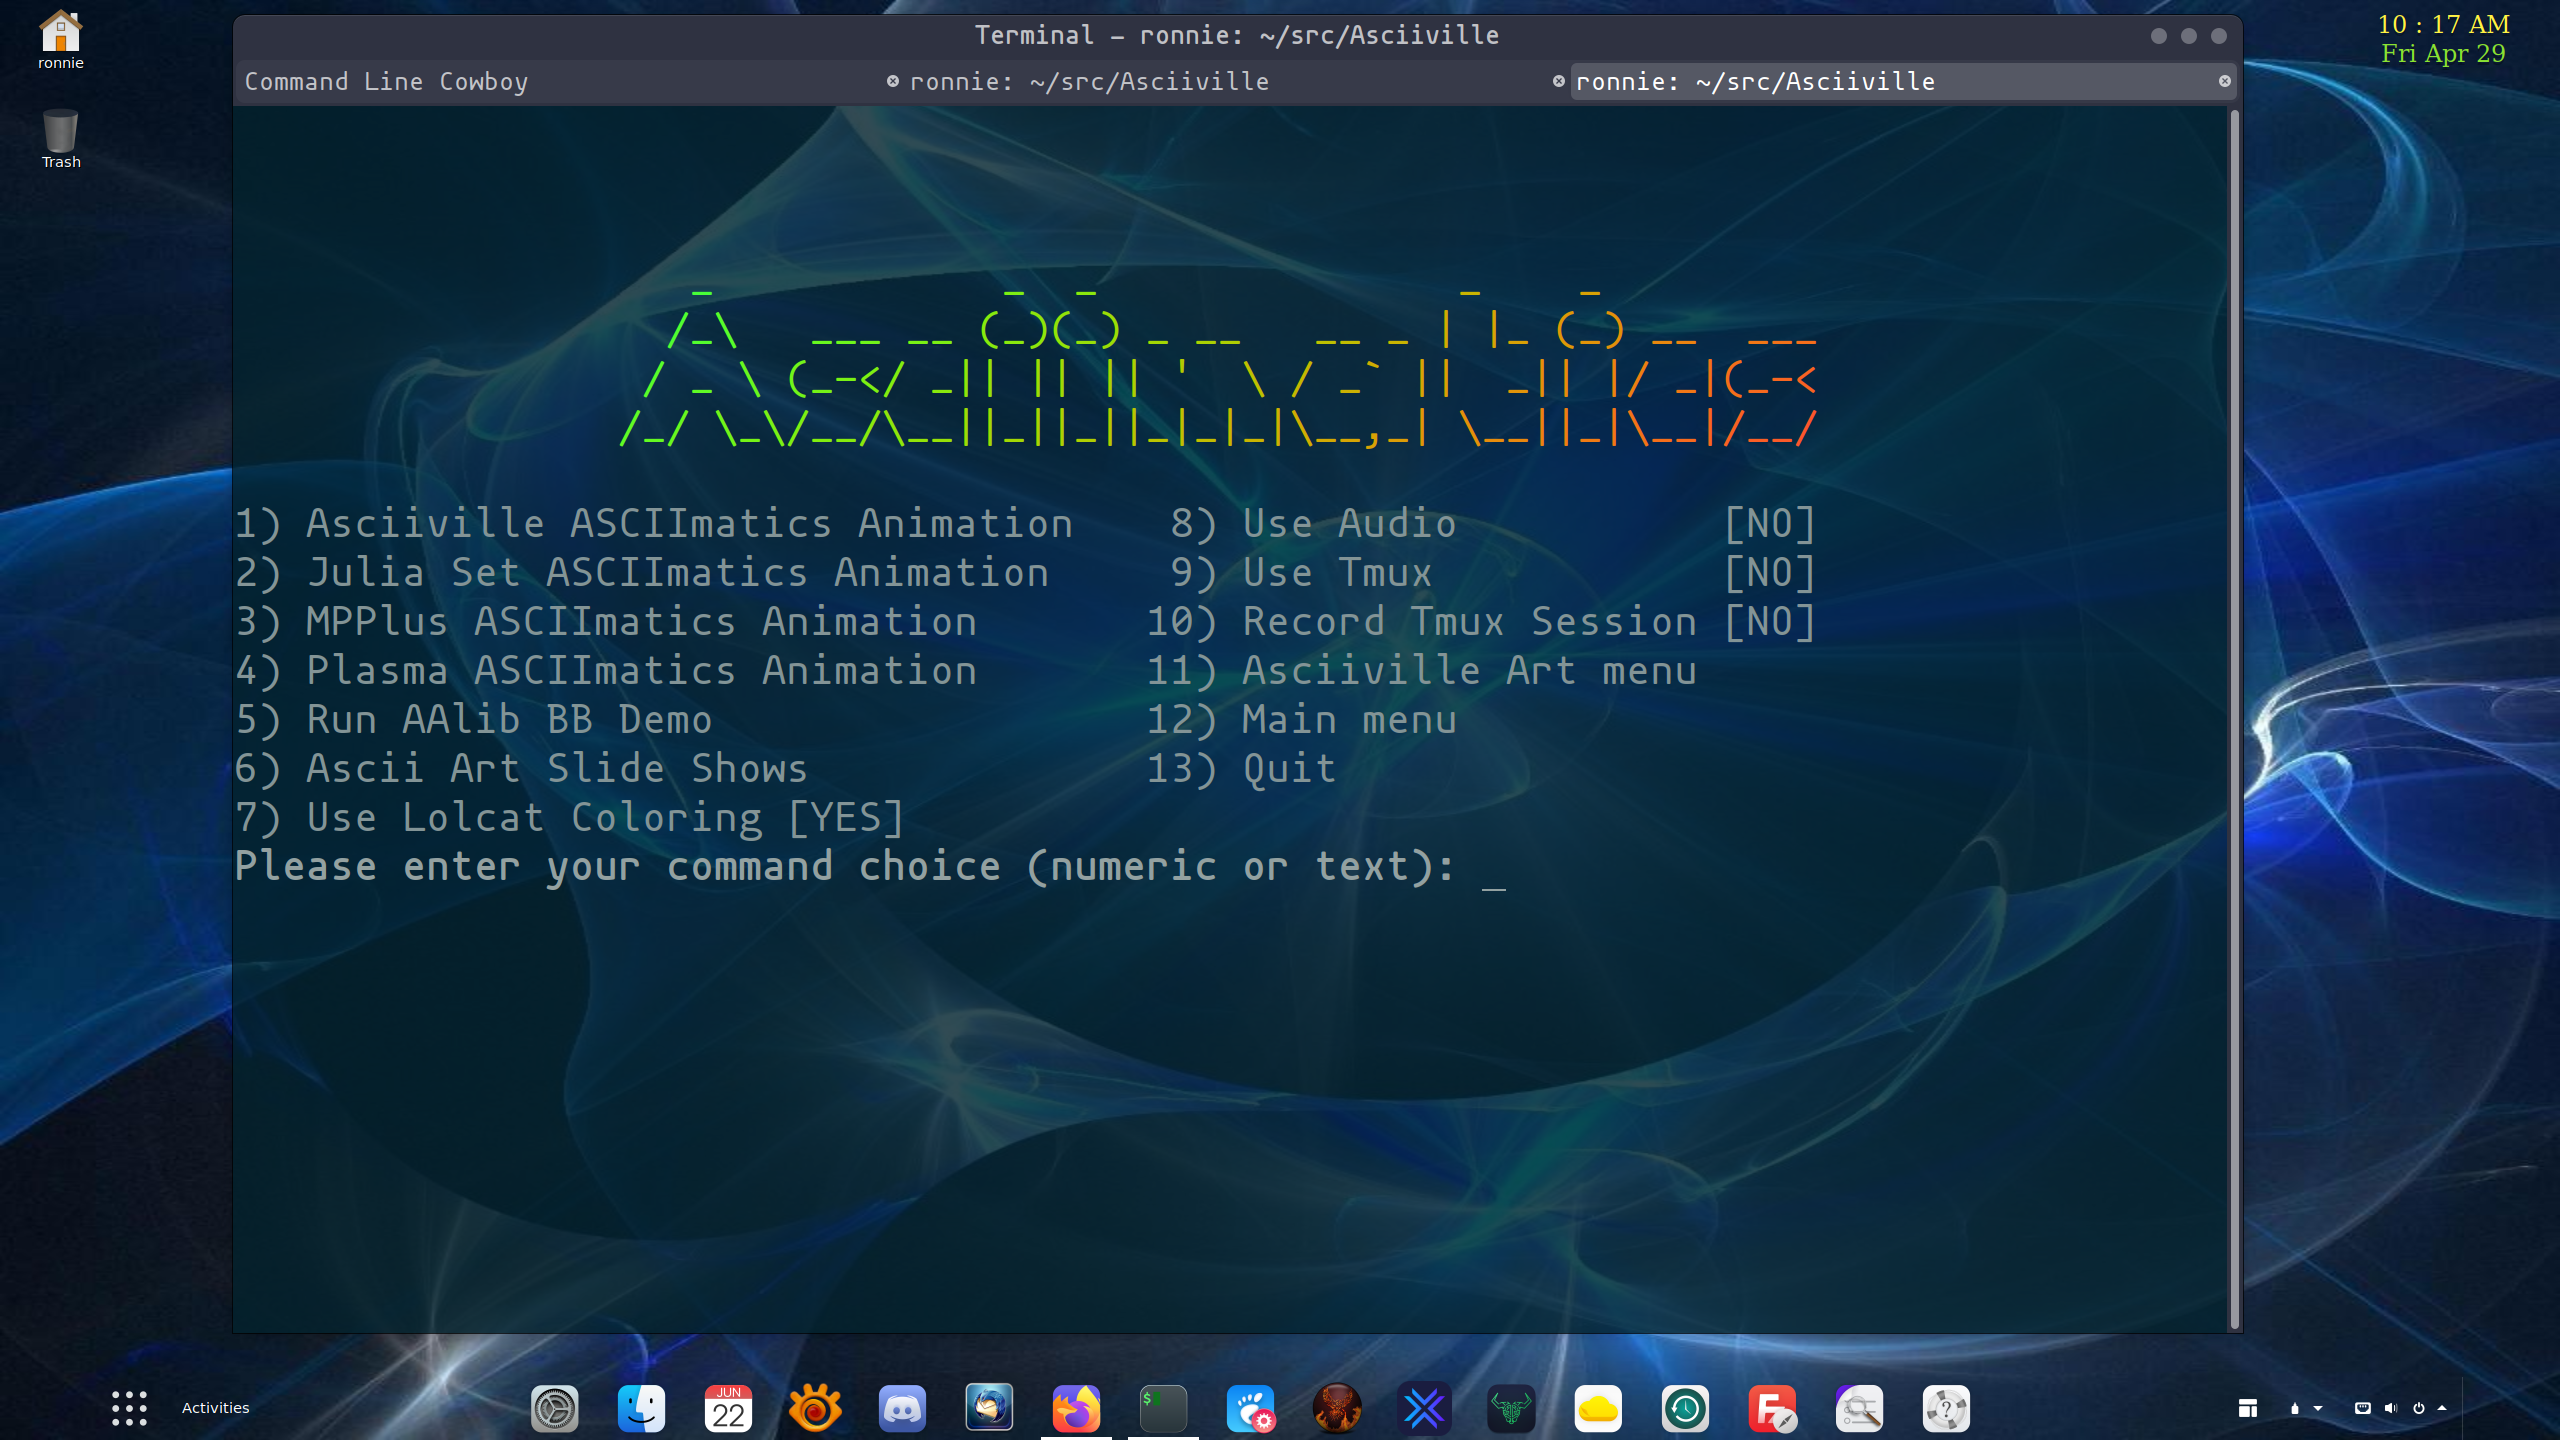Click the terminal's vertical scrollbar

coord(2234,718)
